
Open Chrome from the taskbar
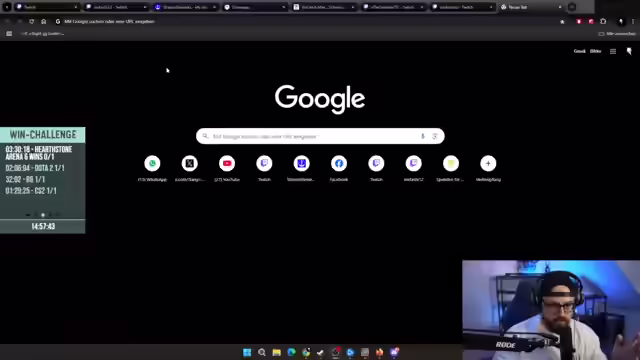click(306, 352)
